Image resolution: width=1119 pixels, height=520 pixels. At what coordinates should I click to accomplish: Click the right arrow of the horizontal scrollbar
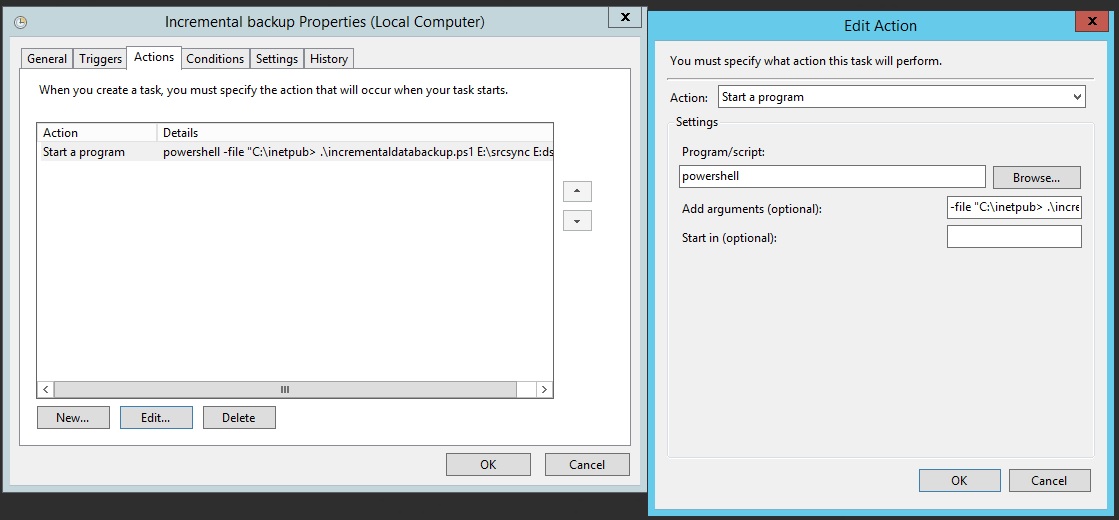pos(545,389)
